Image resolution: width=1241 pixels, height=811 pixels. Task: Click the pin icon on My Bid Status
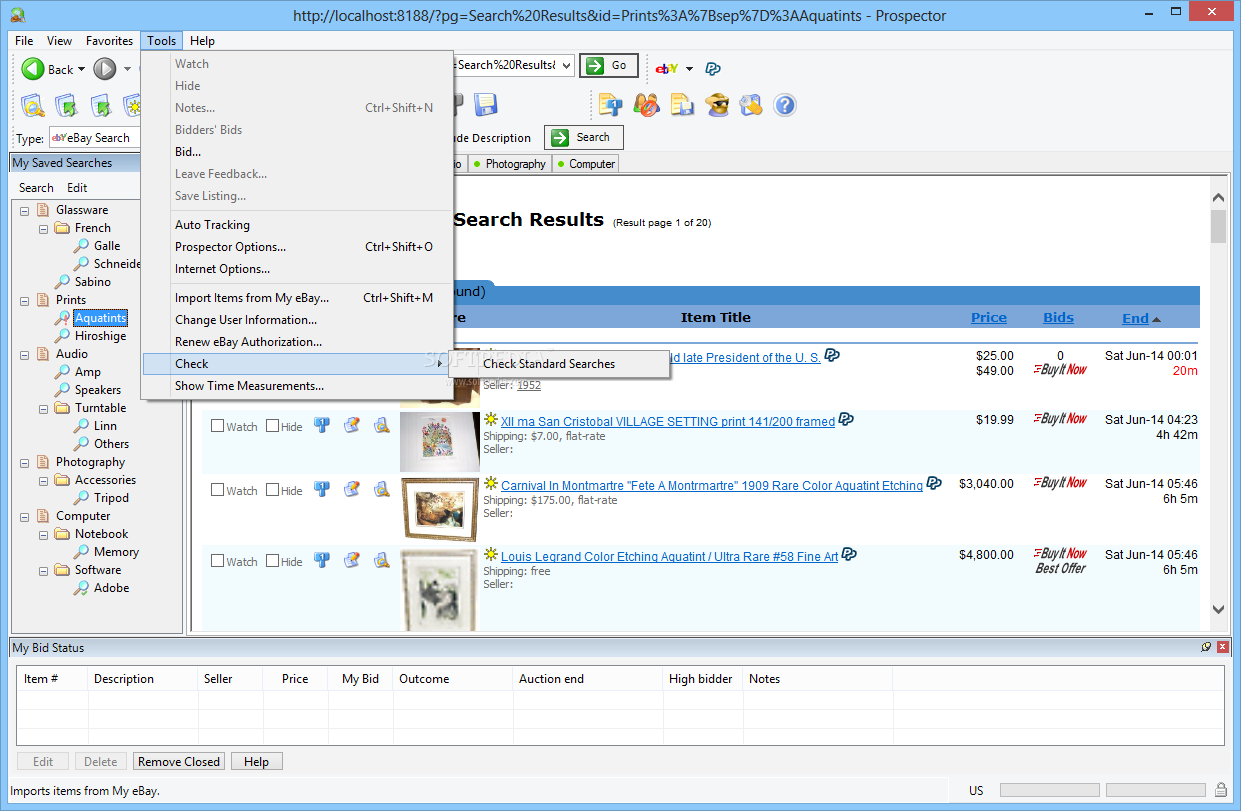tap(1206, 648)
